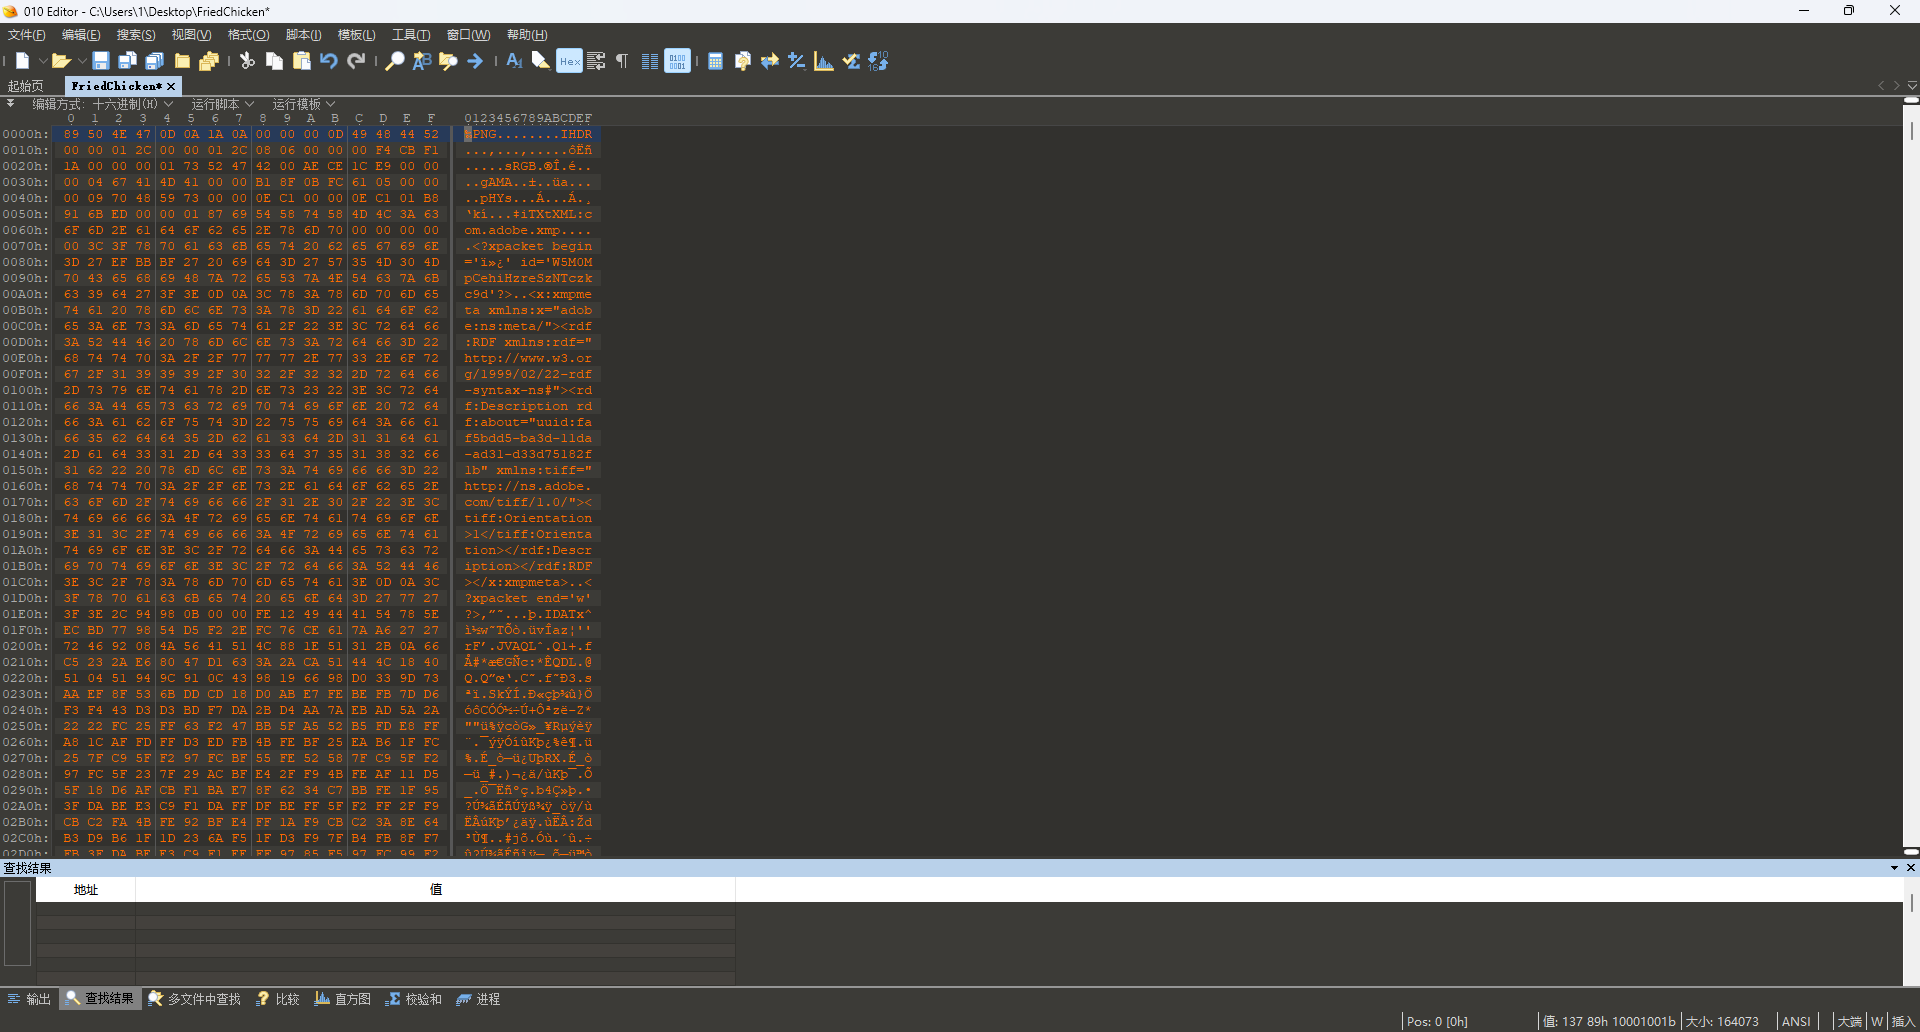Open the 编辑方式 十六进制(H) dropdown
Image resolution: width=1920 pixels, height=1032 pixels.
(103, 104)
